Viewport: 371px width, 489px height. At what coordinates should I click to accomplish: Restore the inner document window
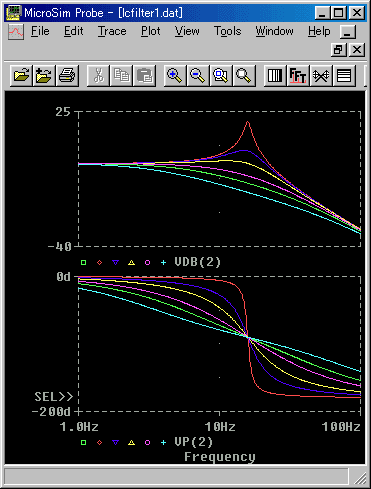(338, 50)
